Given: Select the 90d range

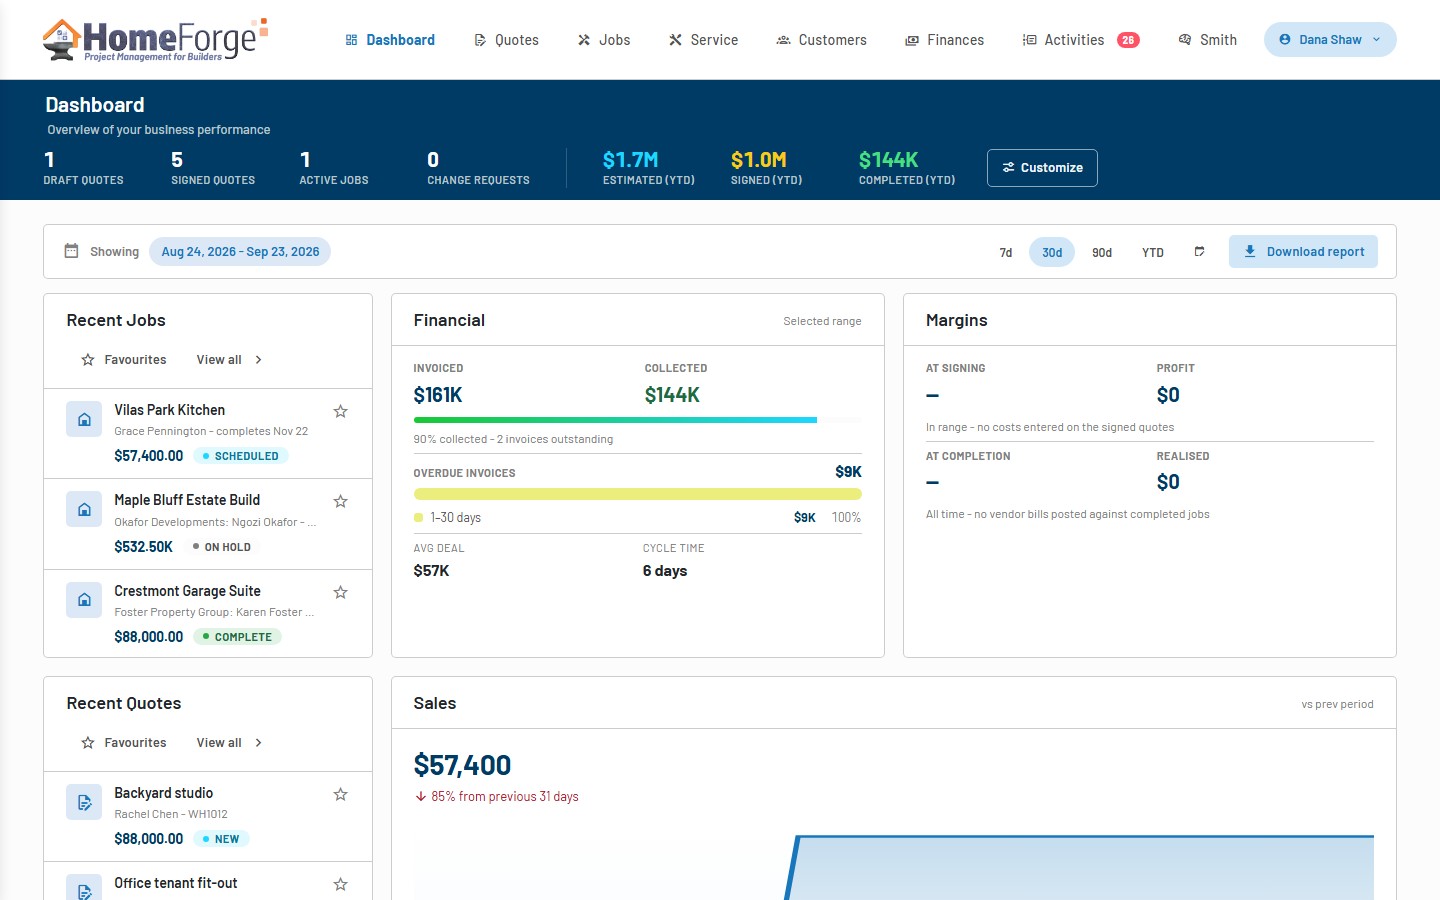Looking at the screenshot, I should 1102,252.
